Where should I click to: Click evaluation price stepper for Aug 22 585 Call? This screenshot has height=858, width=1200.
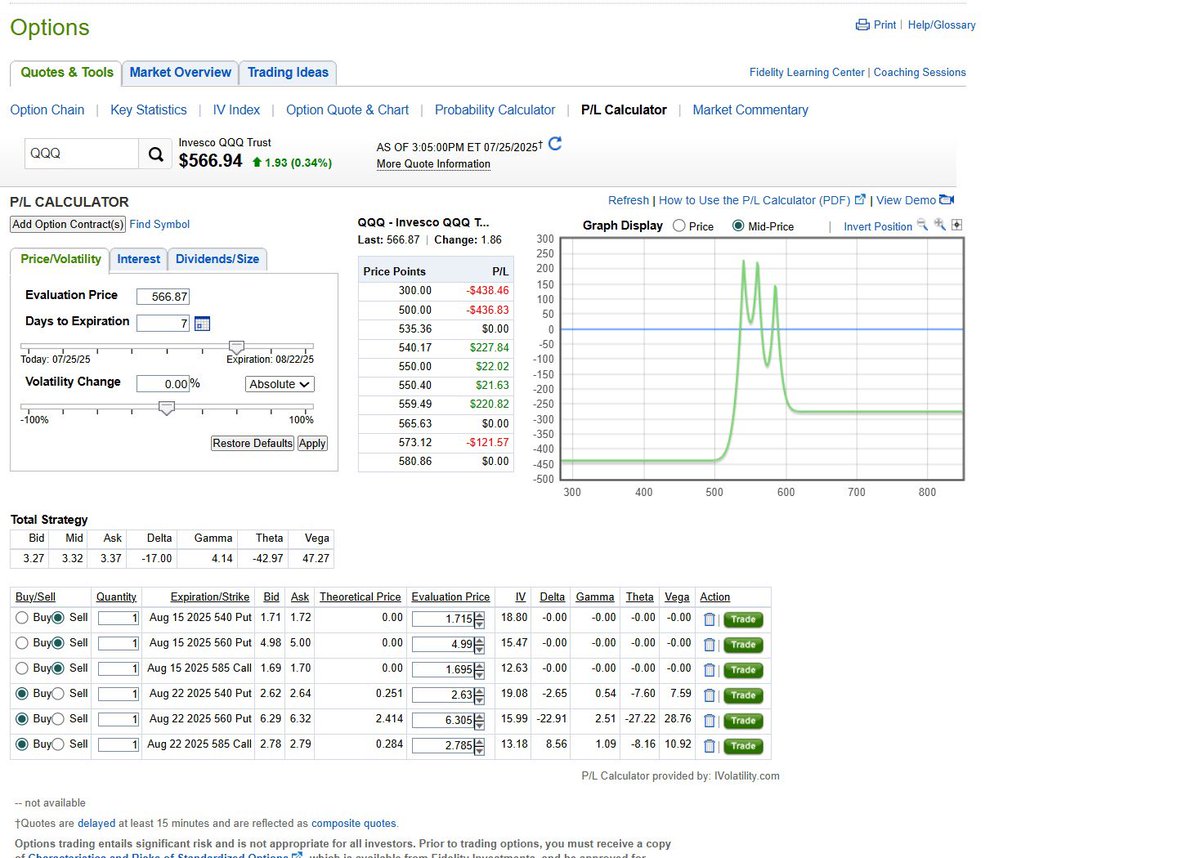tap(480, 745)
